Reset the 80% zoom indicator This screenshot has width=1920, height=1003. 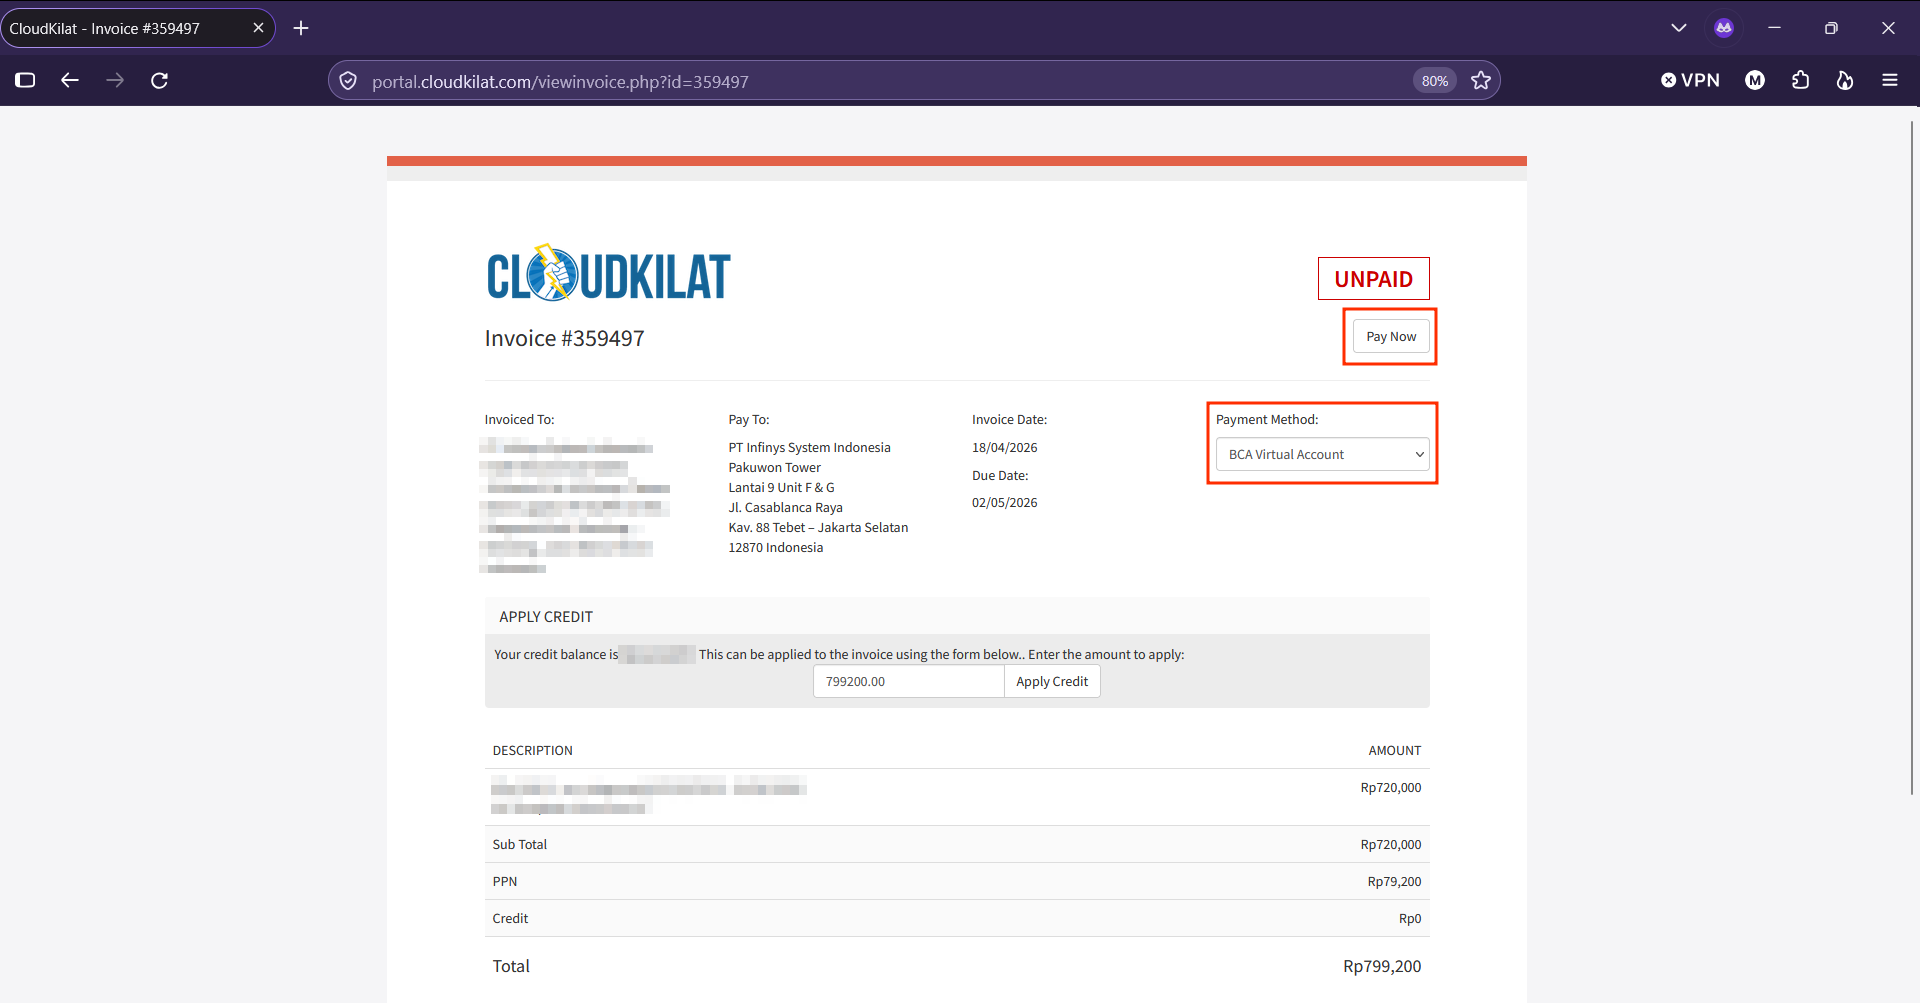(x=1435, y=81)
